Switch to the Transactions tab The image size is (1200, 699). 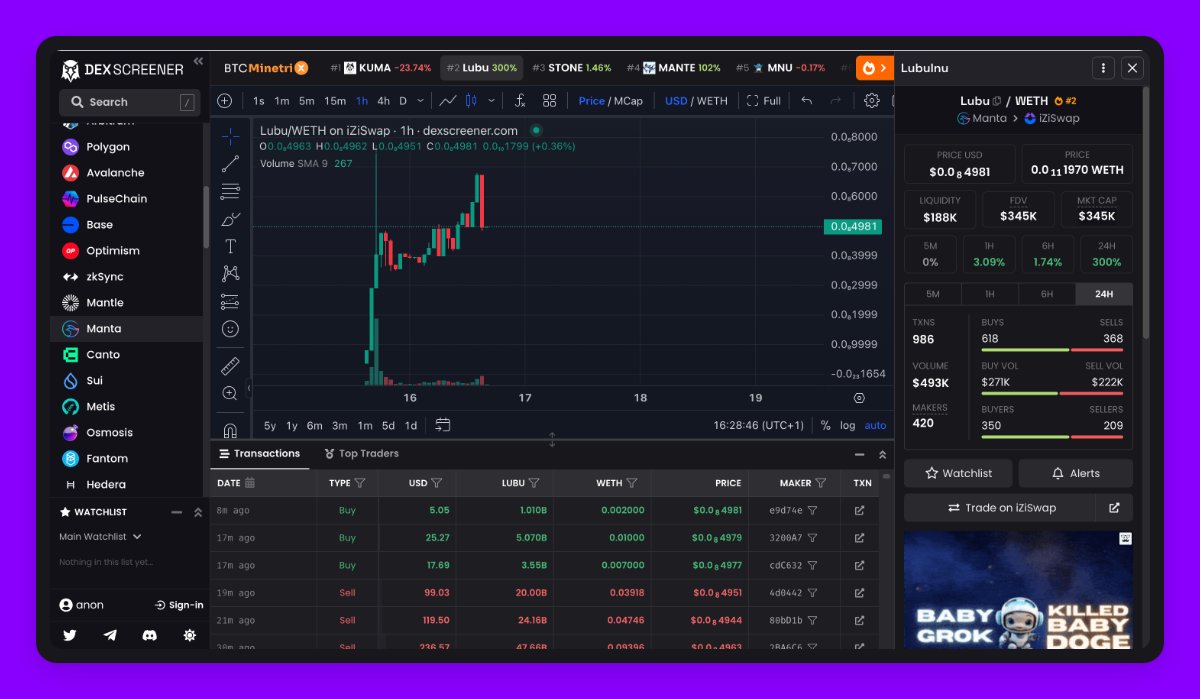(x=259, y=454)
